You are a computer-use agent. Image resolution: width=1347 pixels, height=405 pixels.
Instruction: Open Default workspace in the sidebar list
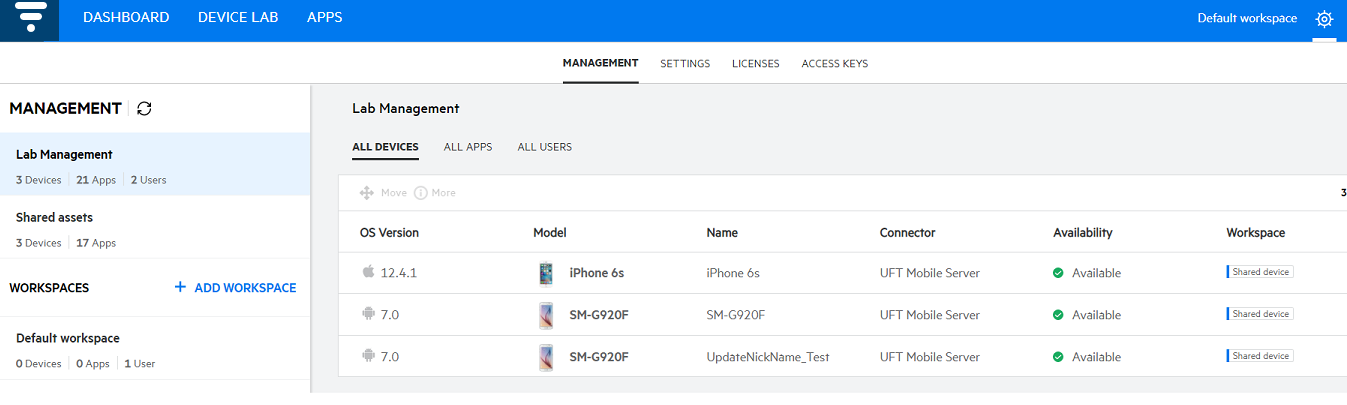coord(68,338)
